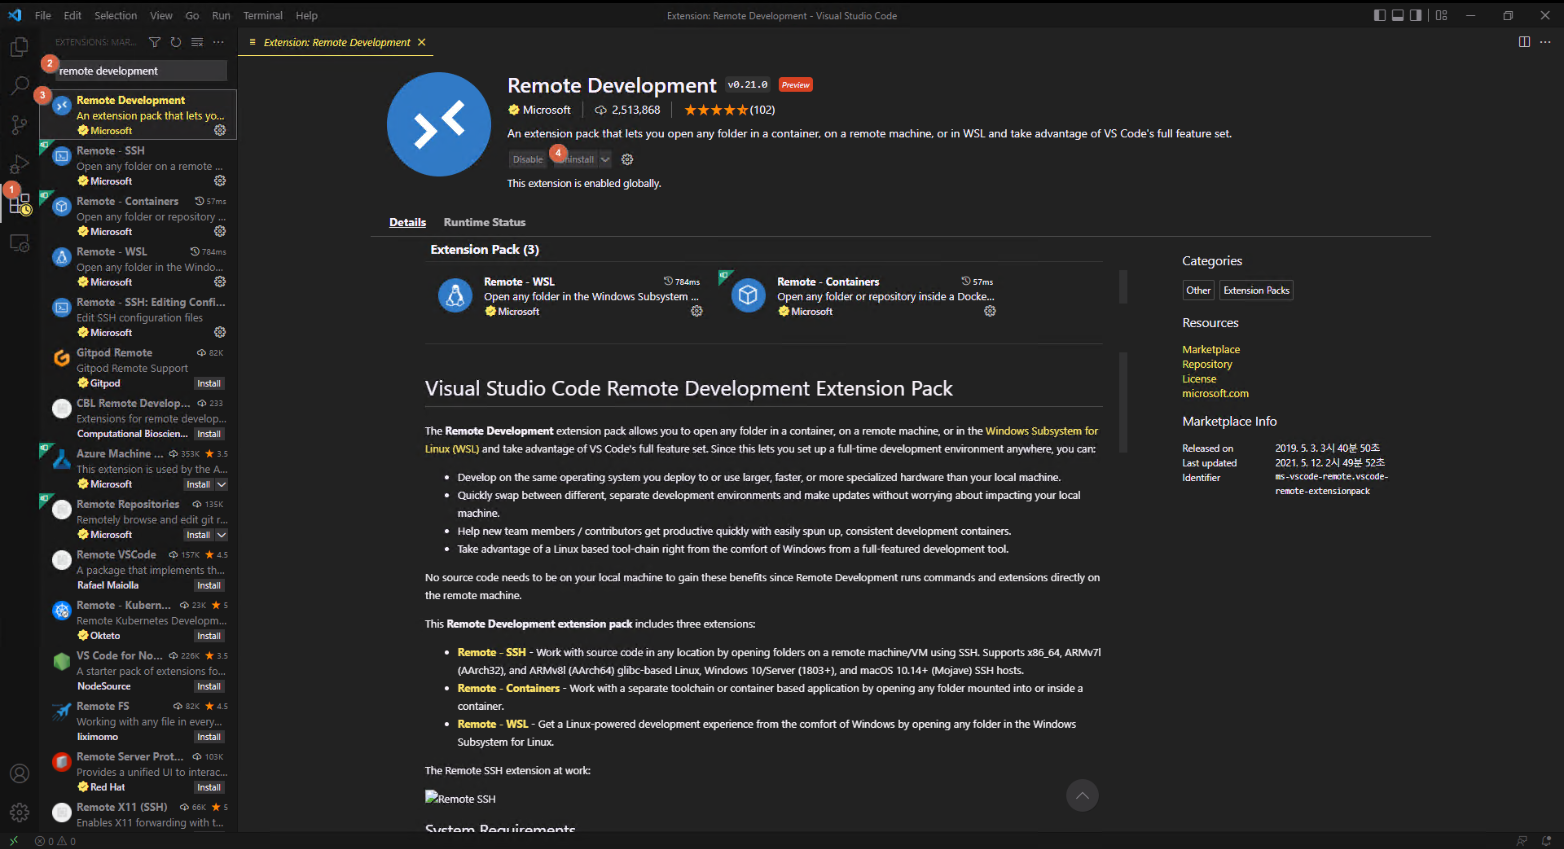Toggle bottom panel visibility
1564x849 pixels.
[1398, 15]
